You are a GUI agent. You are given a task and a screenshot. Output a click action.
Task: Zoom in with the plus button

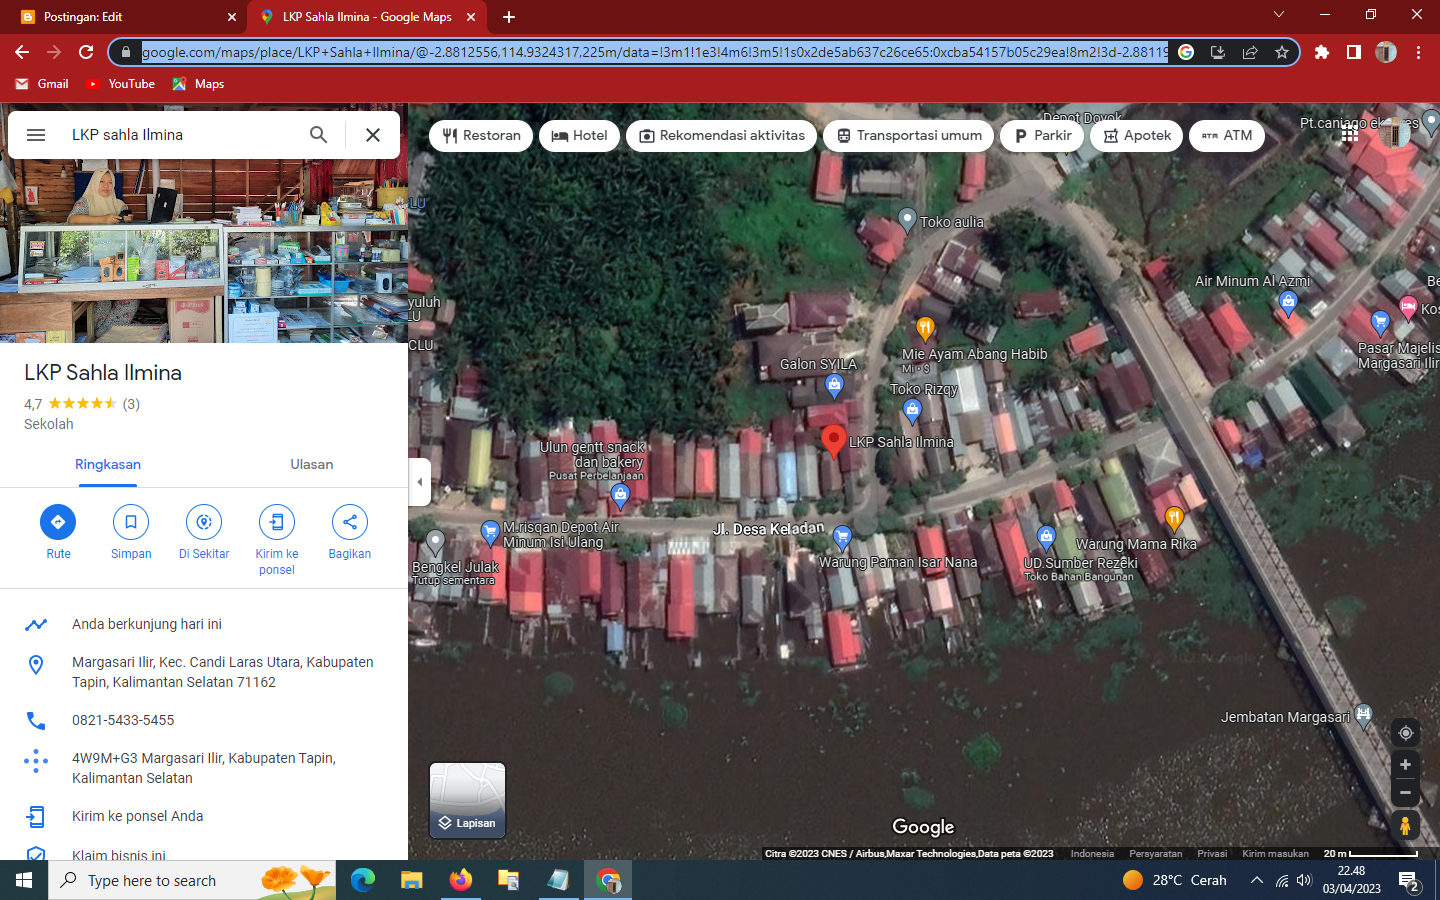[x=1405, y=765]
